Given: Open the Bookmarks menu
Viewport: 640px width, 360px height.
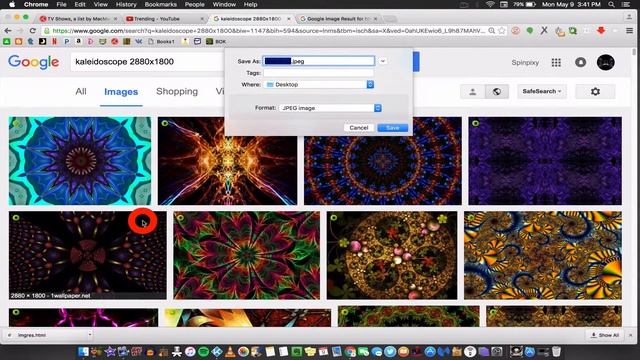Looking at the screenshot, I should pyautogui.click(x=160, y=4).
